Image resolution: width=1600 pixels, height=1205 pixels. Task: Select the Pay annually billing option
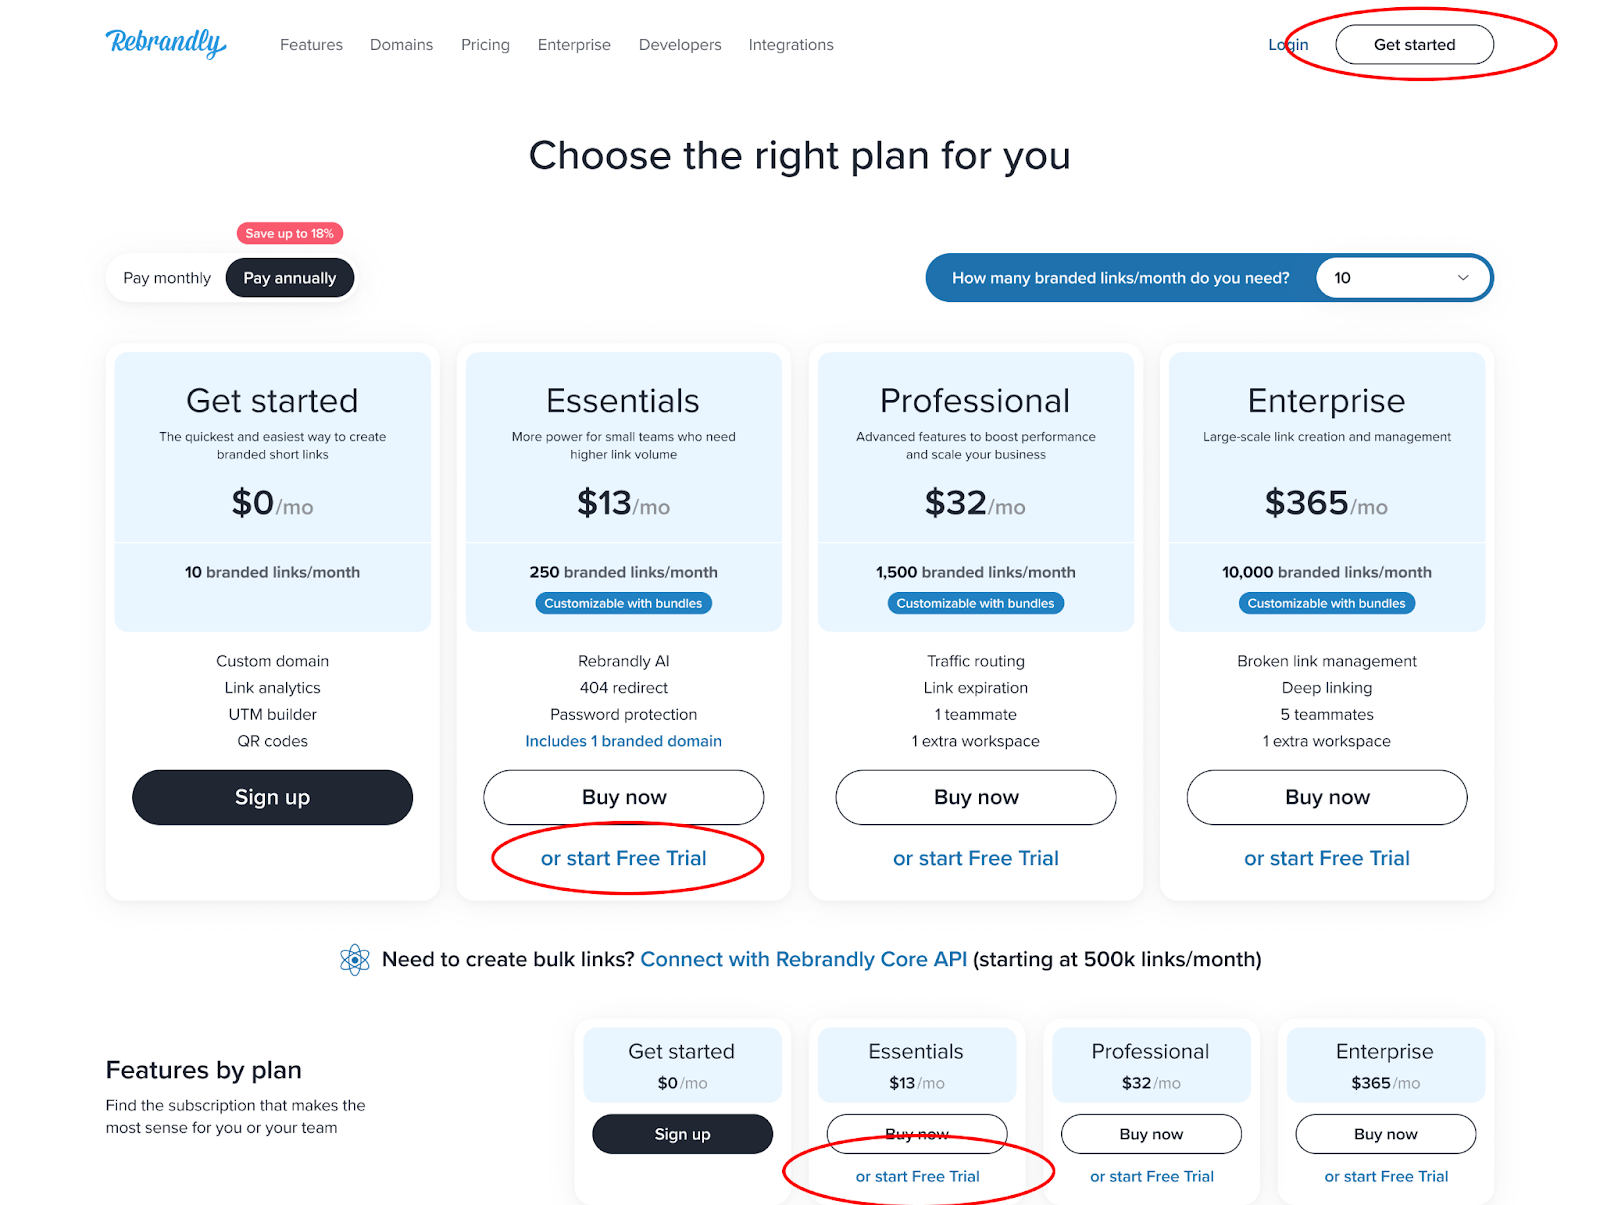290,278
